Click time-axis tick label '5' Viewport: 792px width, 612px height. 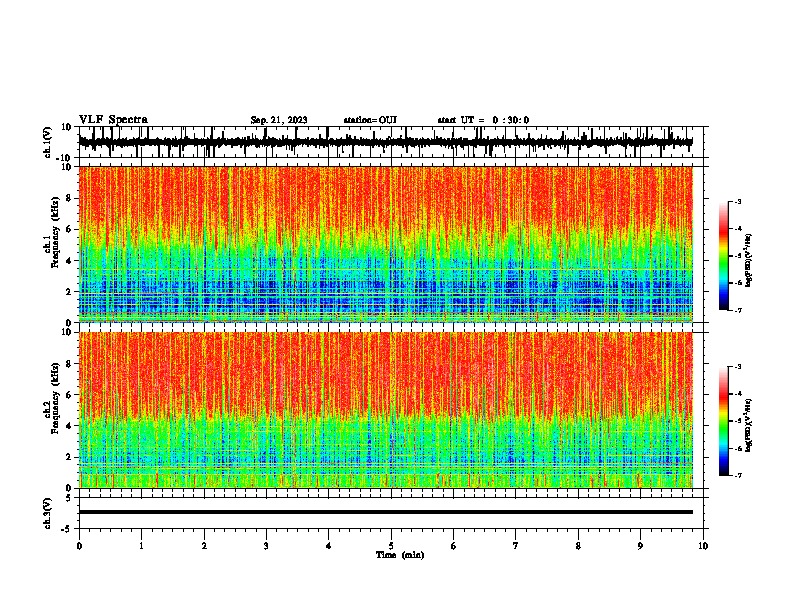click(x=391, y=546)
